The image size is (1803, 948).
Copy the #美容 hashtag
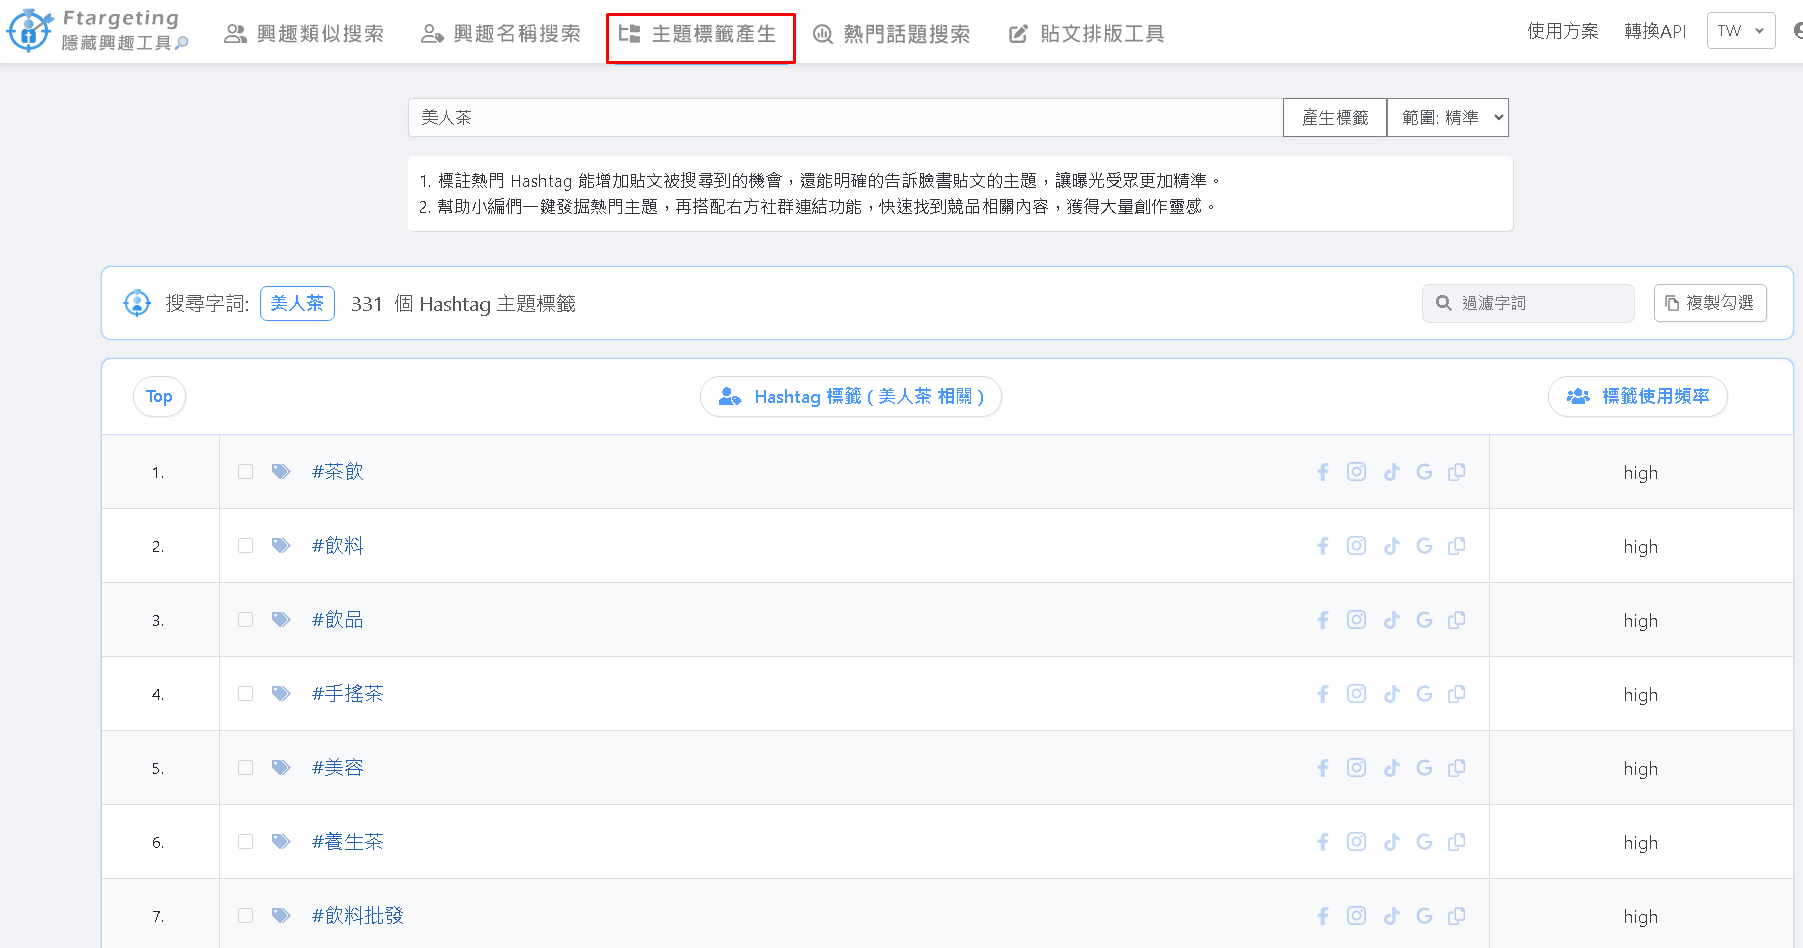pyautogui.click(x=1457, y=768)
